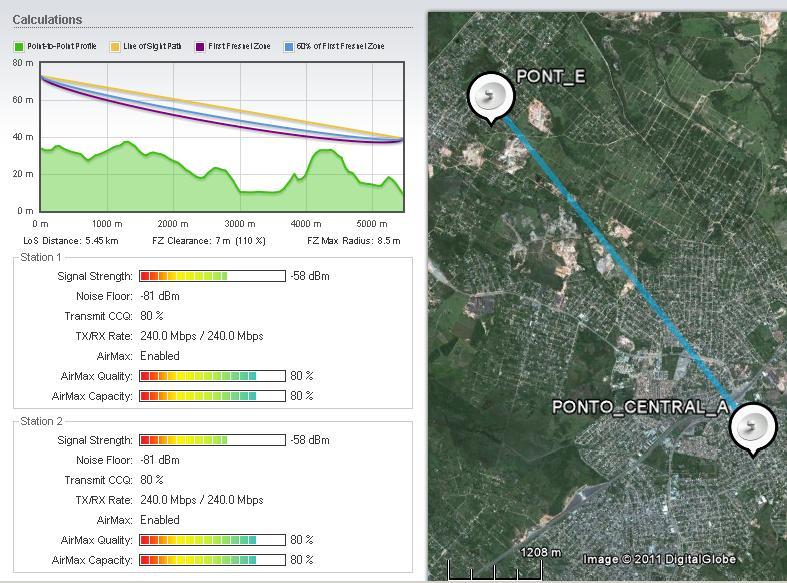
Task: Click the green Point-to-Point Profile legend swatch
Action: click(x=19, y=47)
